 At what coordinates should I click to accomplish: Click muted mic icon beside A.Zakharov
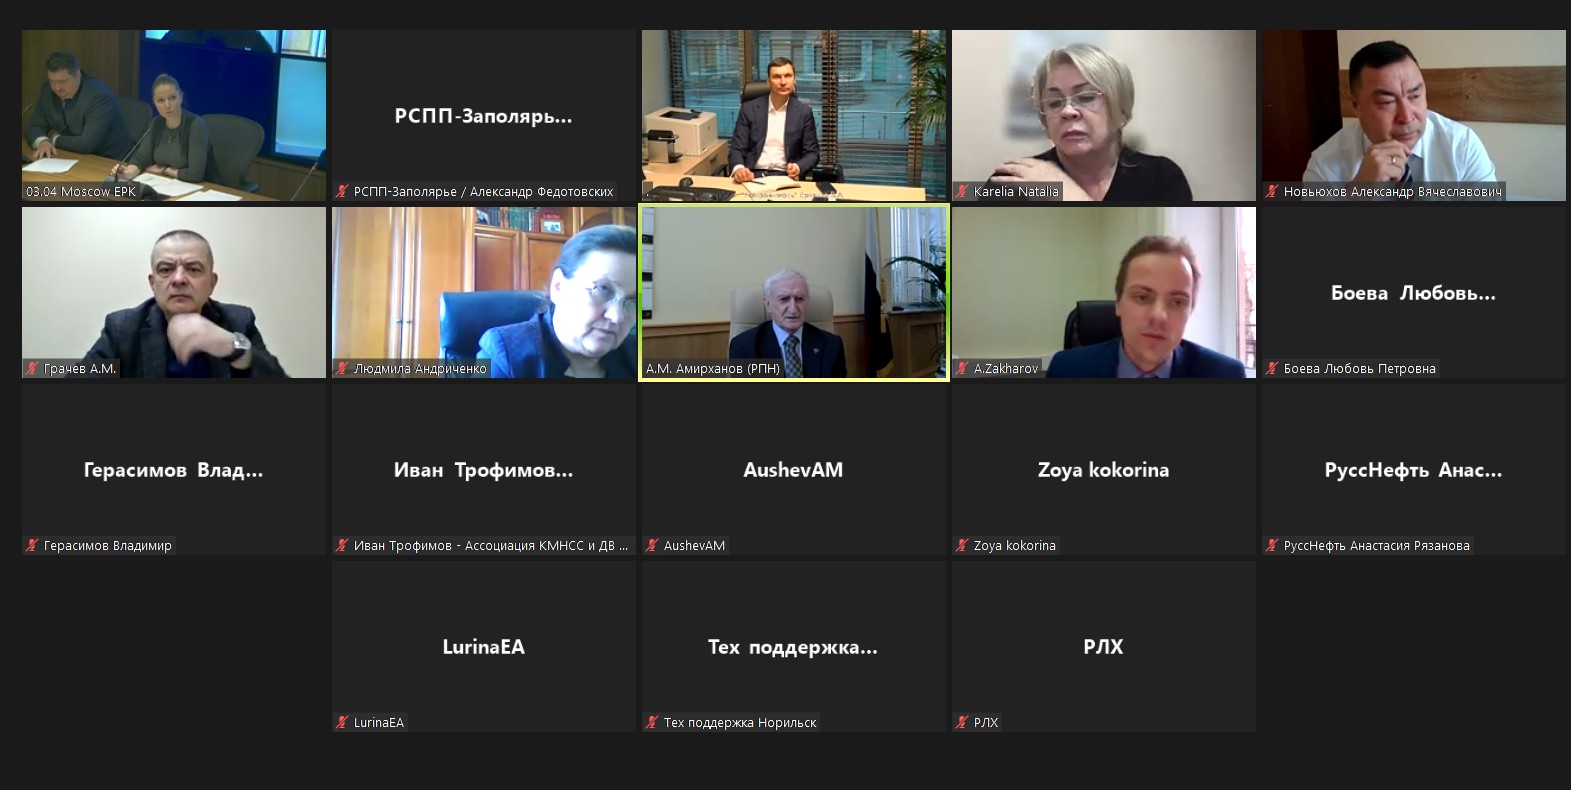click(x=962, y=369)
